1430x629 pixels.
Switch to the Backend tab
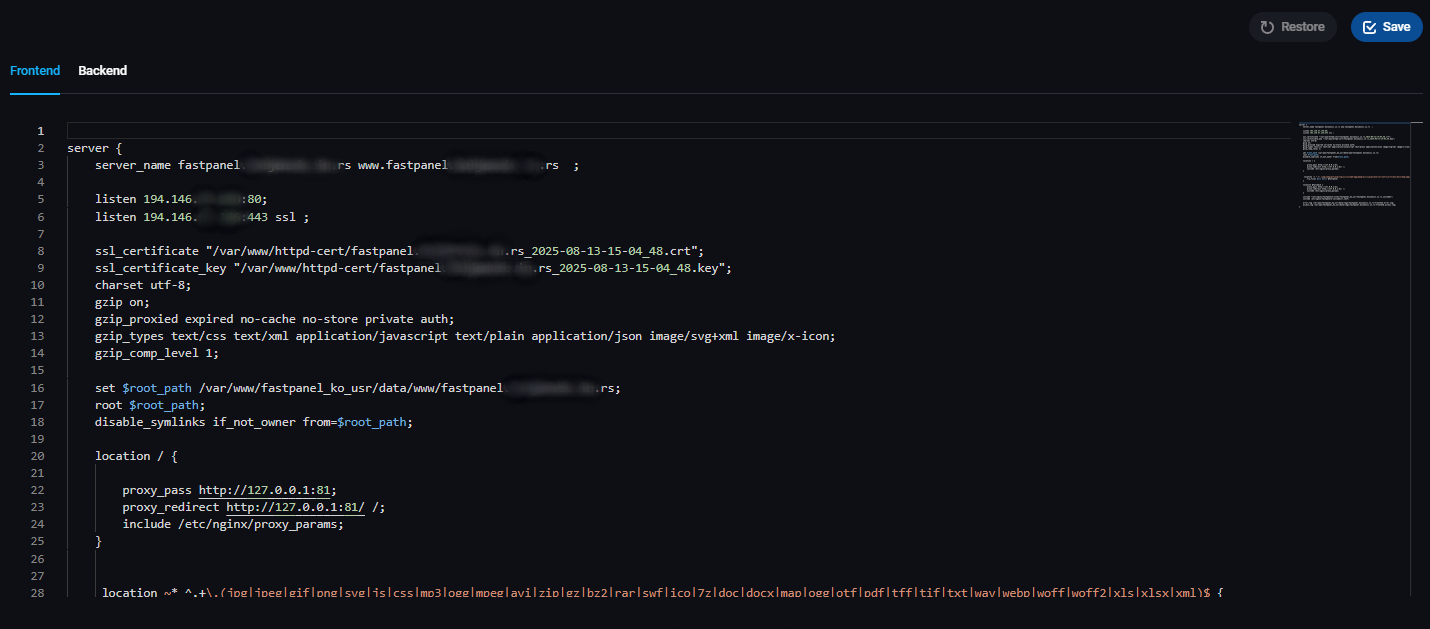click(x=102, y=71)
